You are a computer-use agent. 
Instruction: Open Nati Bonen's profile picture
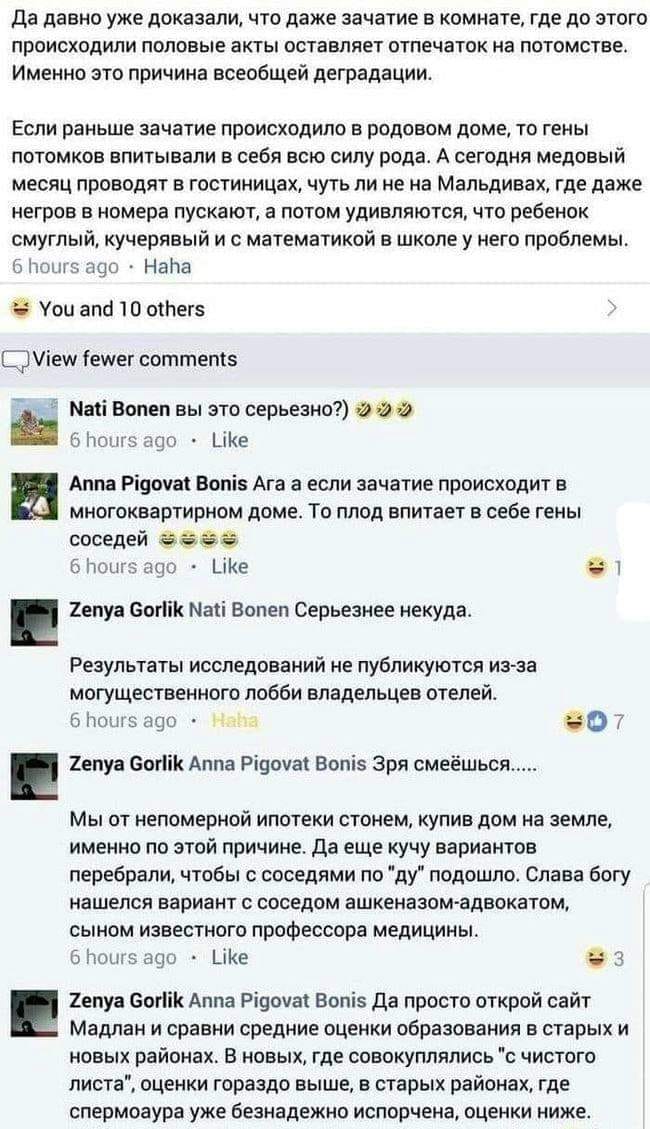(34, 422)
